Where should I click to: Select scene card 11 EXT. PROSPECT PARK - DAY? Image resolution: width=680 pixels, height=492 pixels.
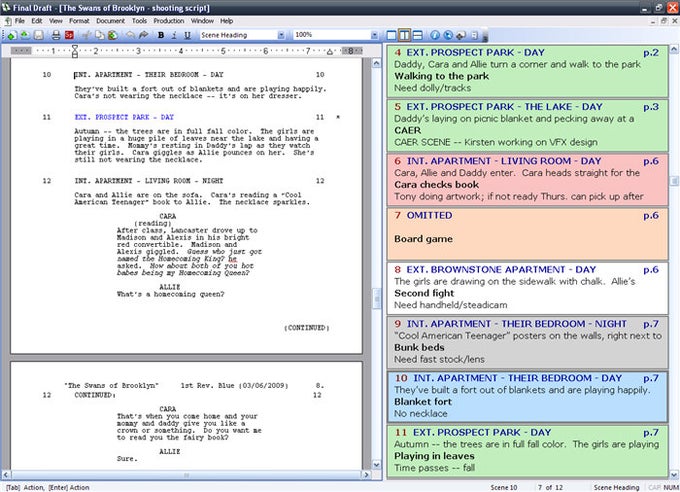pos(527,451)
